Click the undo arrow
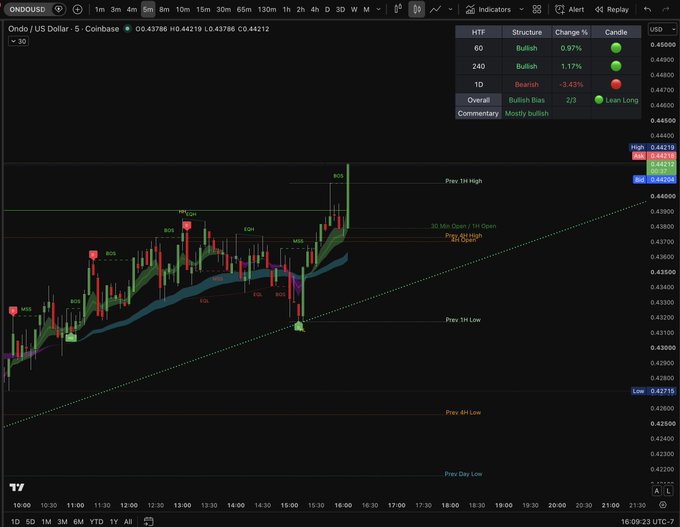This screenshot has width=680, height=527. pos(647,9)
